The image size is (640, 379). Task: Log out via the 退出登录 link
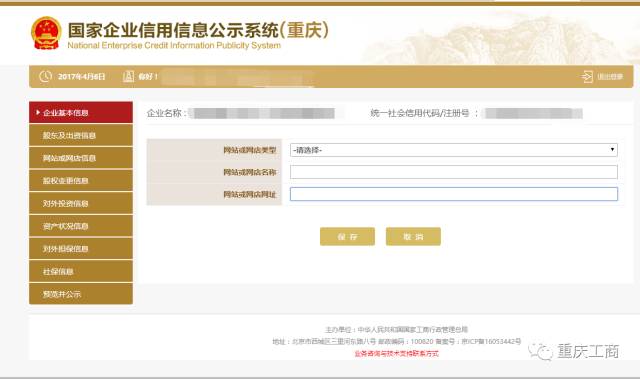tap(610, 77)
